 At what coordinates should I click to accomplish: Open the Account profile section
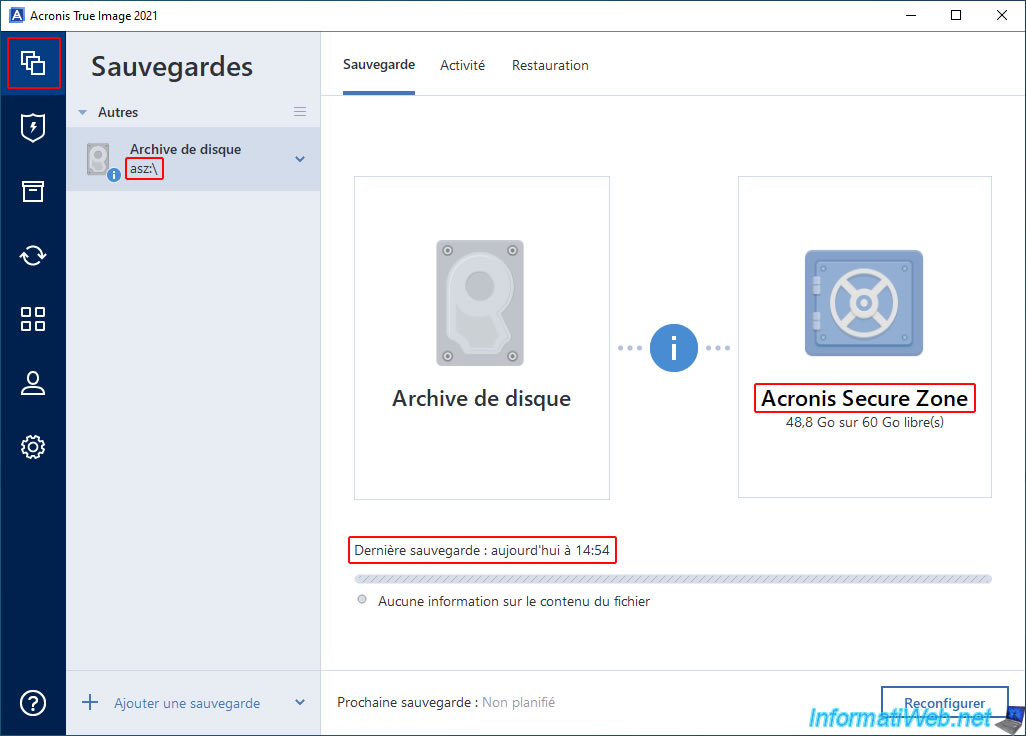click(33, 383)
